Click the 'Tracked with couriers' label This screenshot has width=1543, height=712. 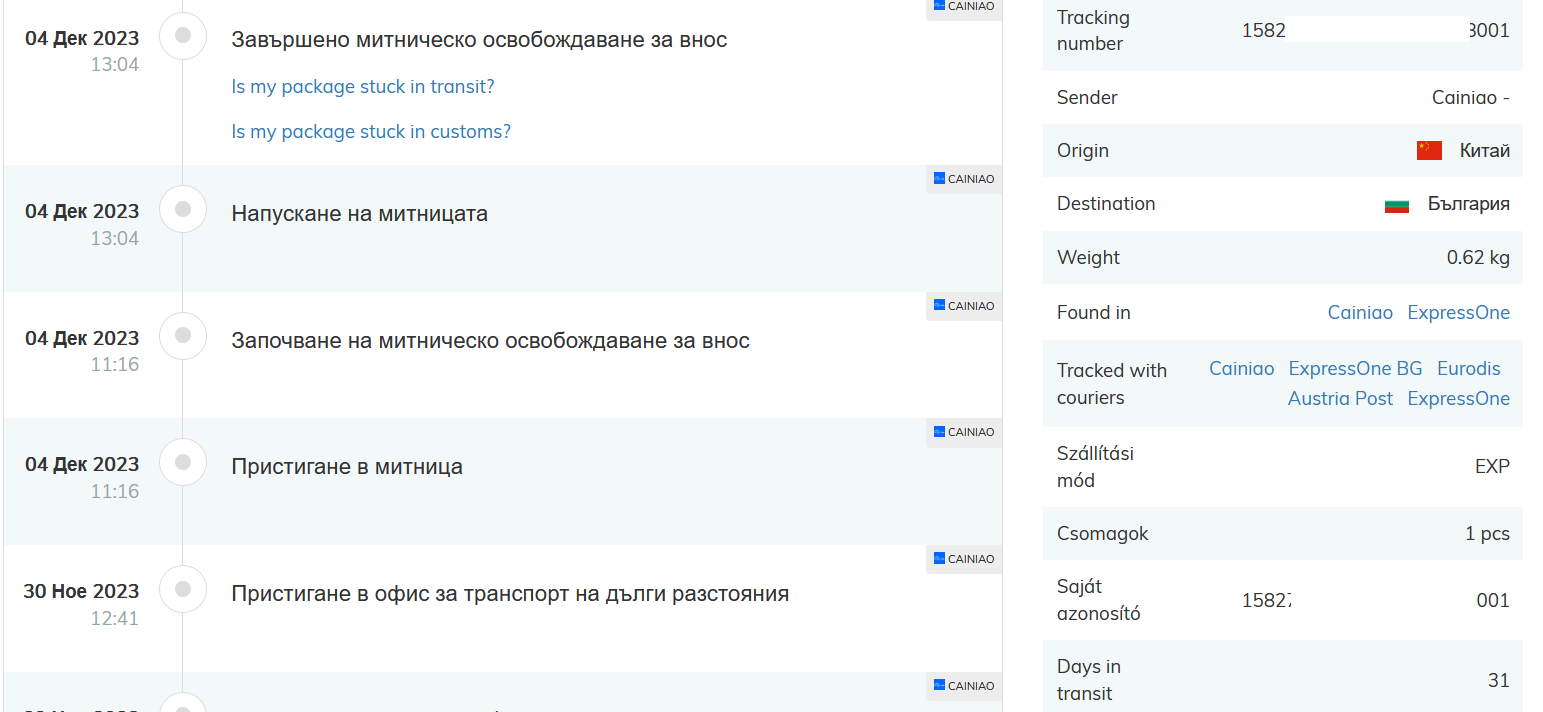pos(1112,384)
